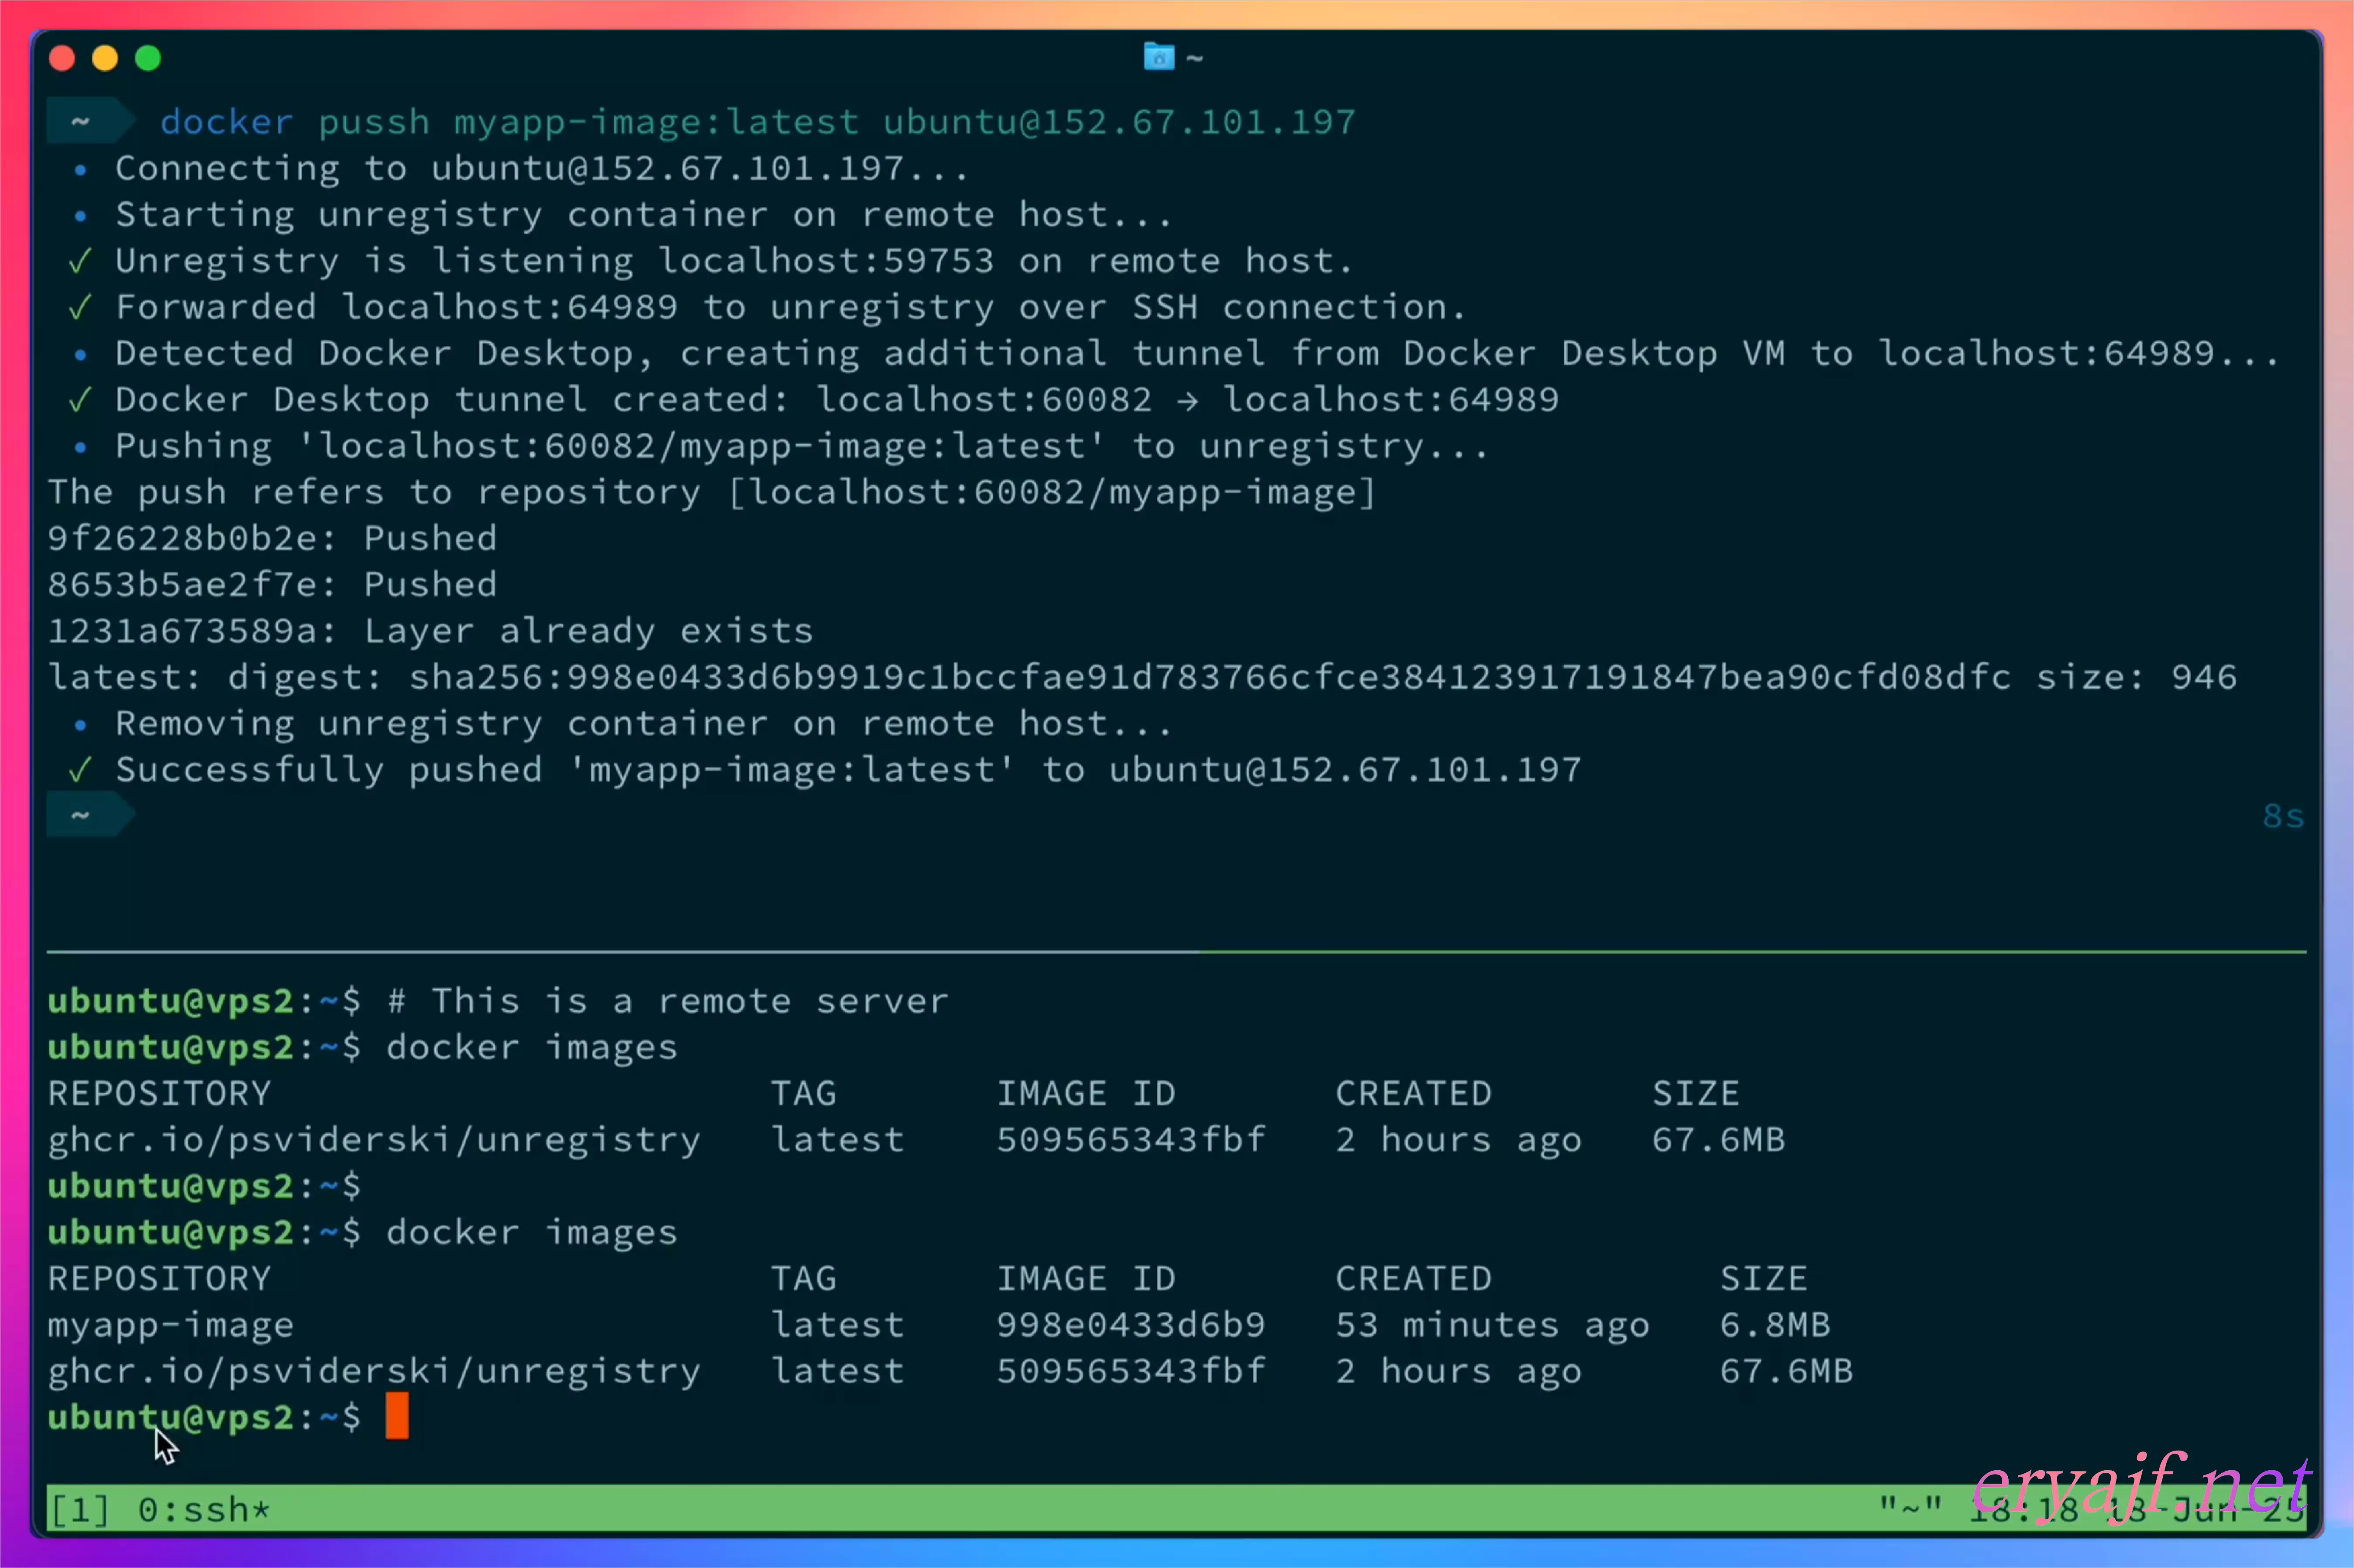Click the 'Connecting to ubuntu@152.67.101.197...' line
Image resolution: width=2354 pixels, height=1568 pixels.
click(541, 168)
